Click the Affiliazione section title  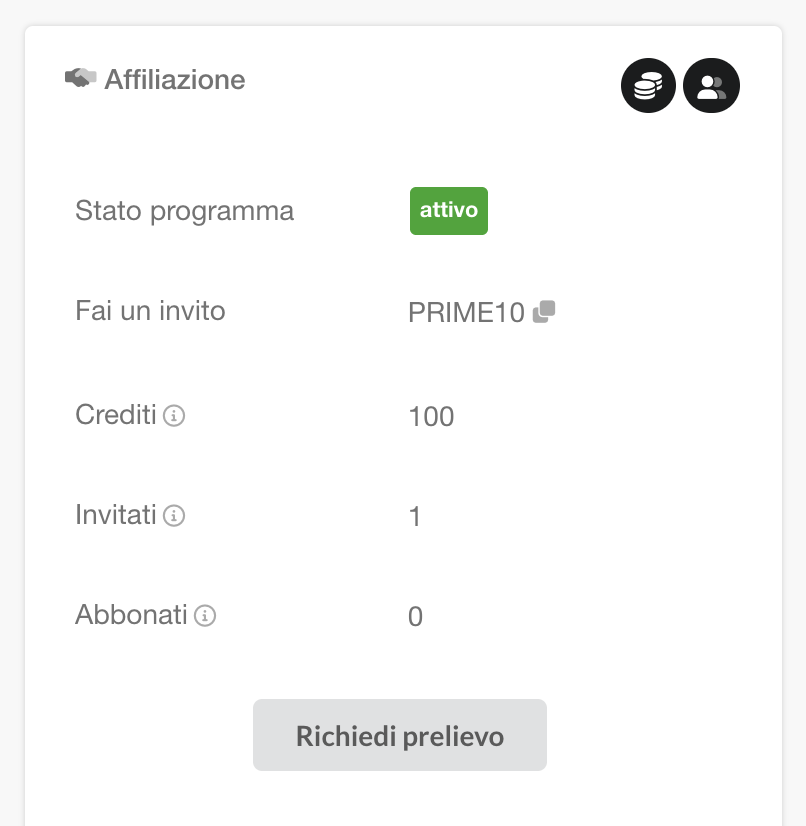[175, 79]
